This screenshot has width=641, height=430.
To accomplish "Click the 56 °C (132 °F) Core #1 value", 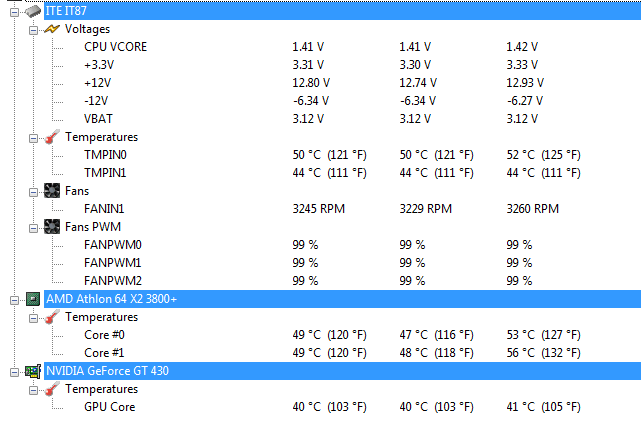I will click(x=543, y=353).
